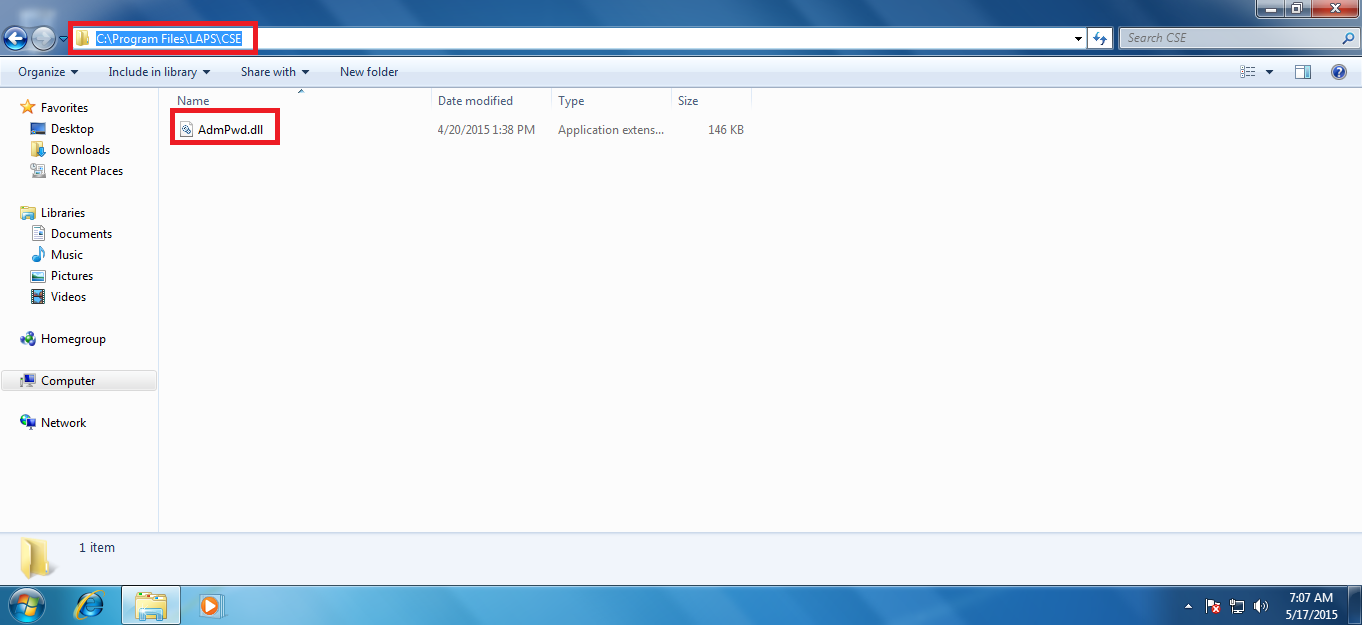Open the Share with menu
Viewport: 1362px width, 625px height.
275,72
